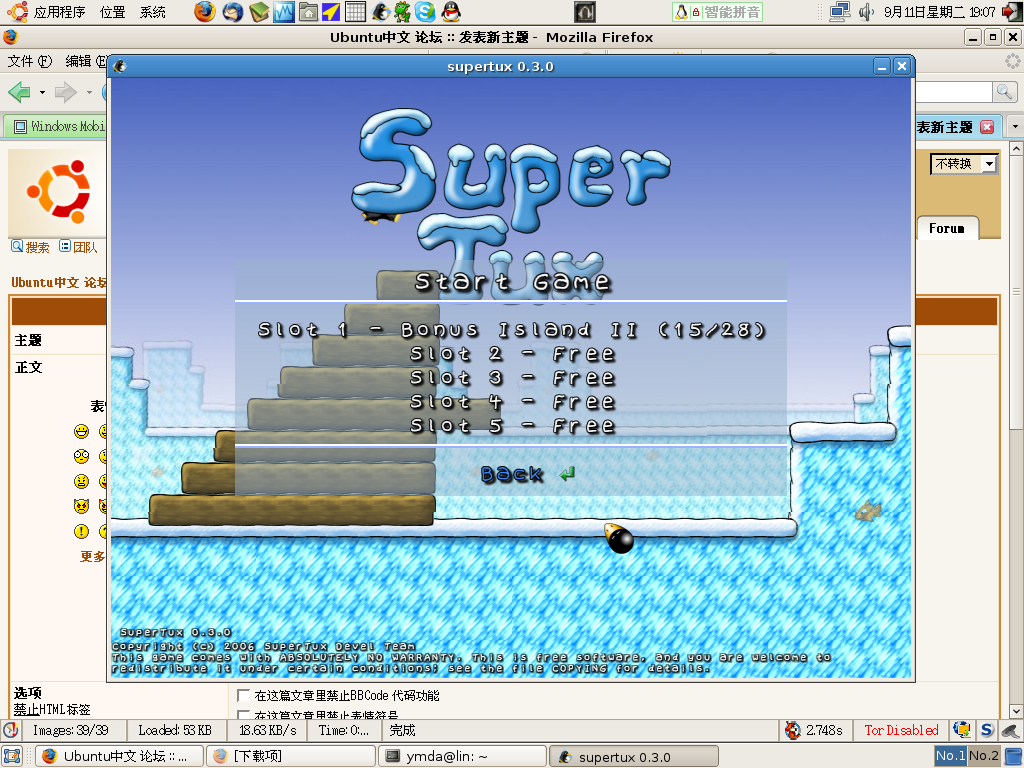This screenshot has width=1024, height=768.
Task: Click the show-desktop icon in bottom panel
Action: 12,756
